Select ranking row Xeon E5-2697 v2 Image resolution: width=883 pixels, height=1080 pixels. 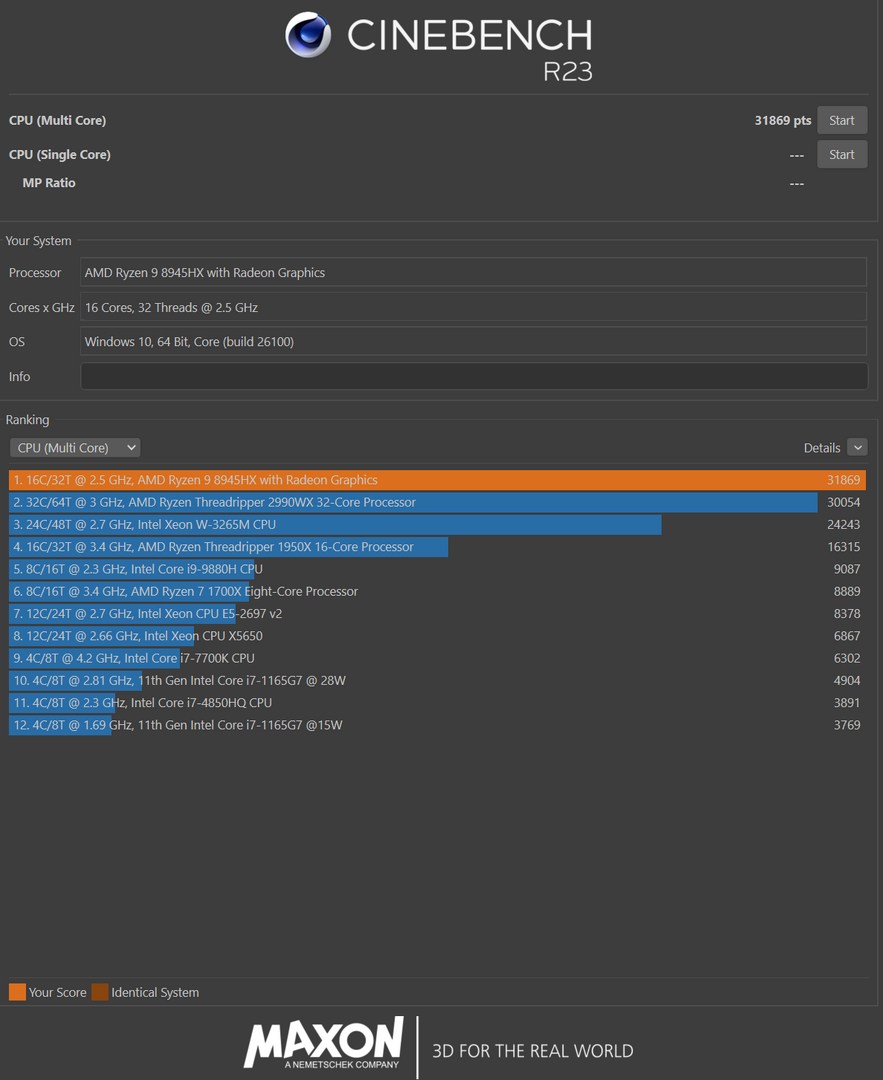437,614
